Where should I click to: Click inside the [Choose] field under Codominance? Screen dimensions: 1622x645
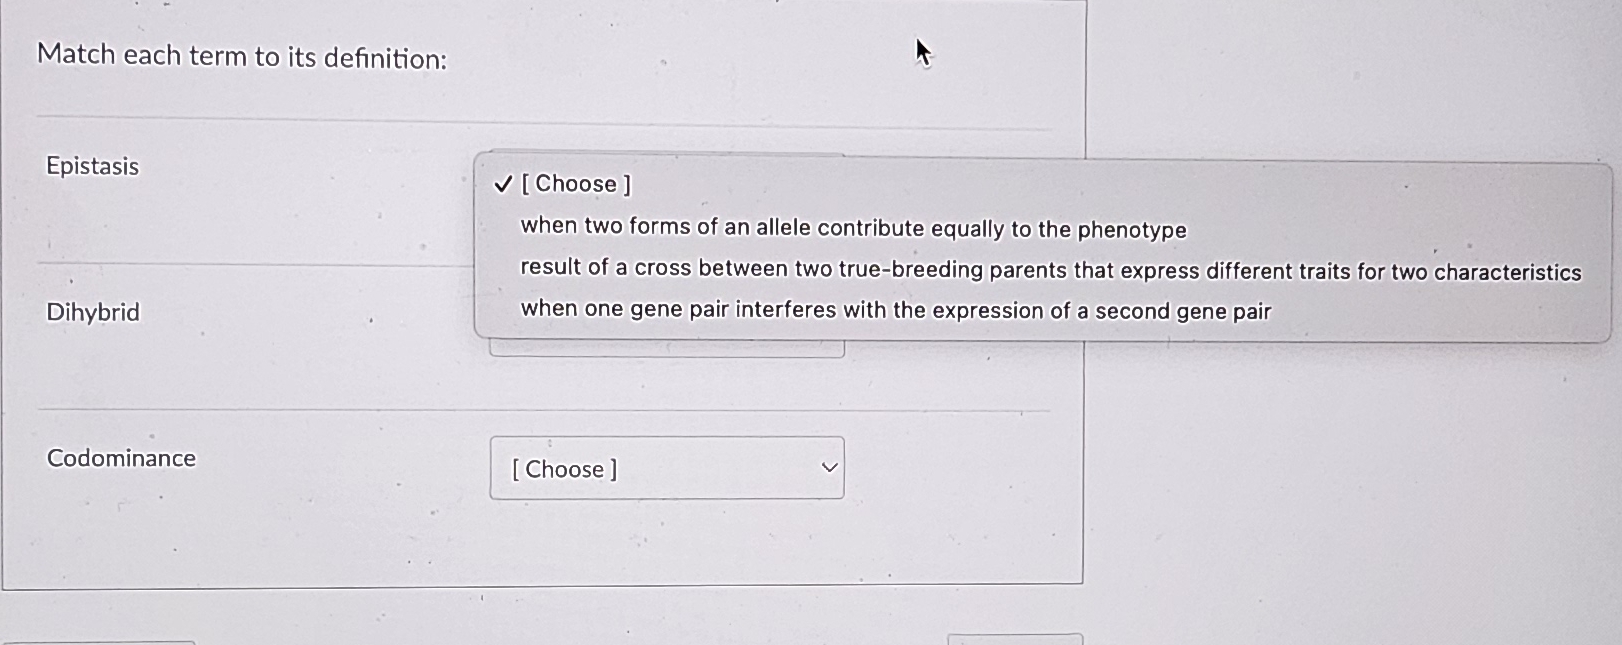(600, 467)
